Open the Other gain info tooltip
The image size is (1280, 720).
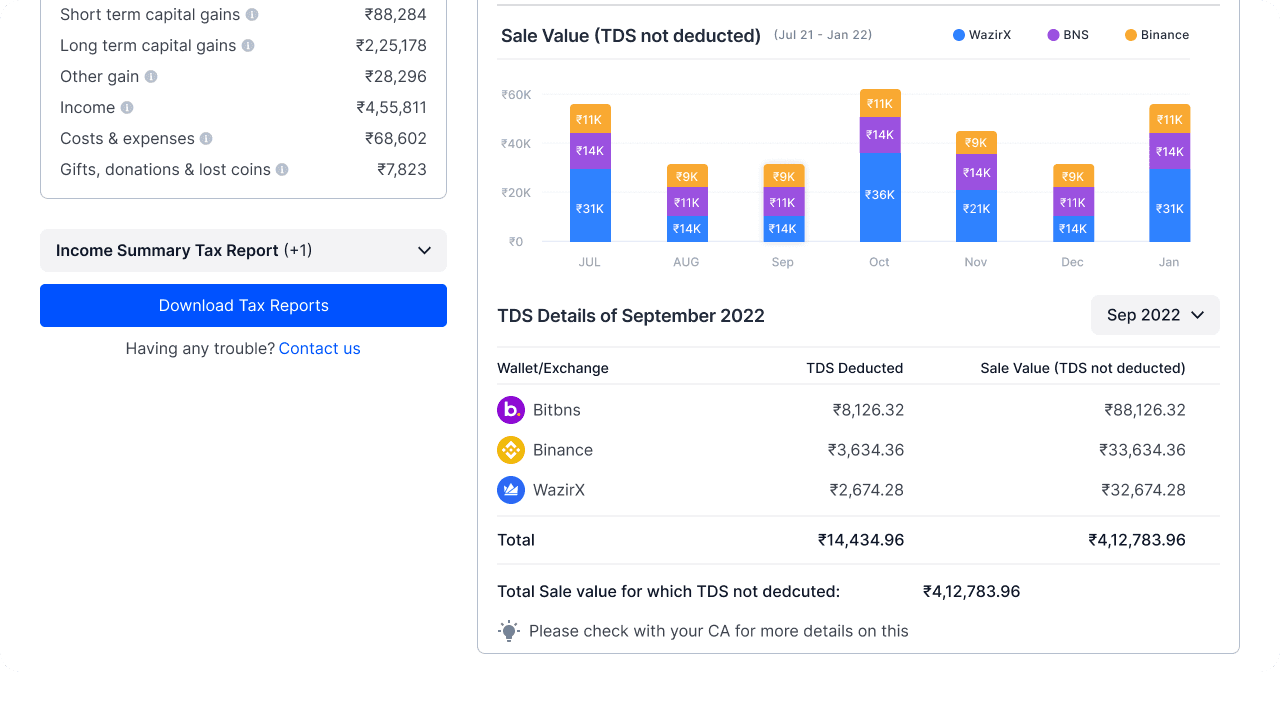click(150, 76)
